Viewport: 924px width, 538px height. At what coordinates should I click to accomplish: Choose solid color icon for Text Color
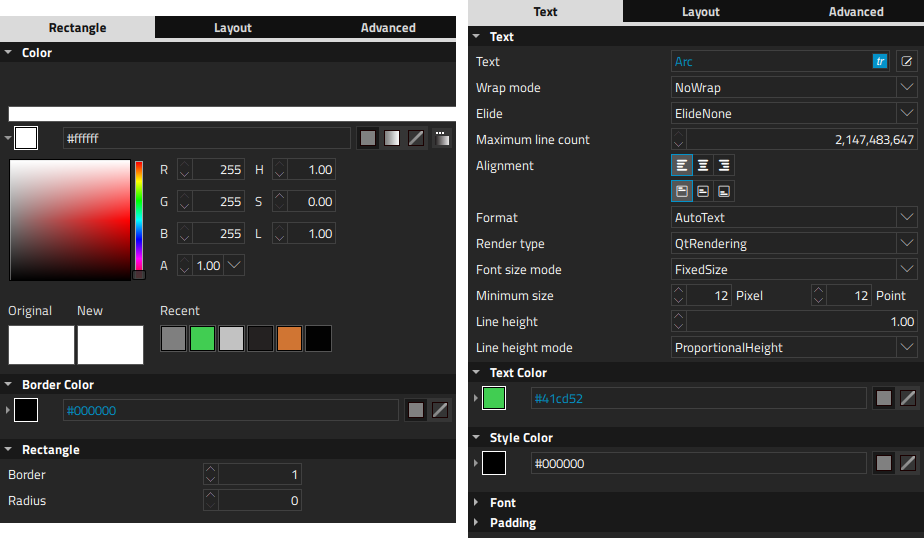coord(883,398)
